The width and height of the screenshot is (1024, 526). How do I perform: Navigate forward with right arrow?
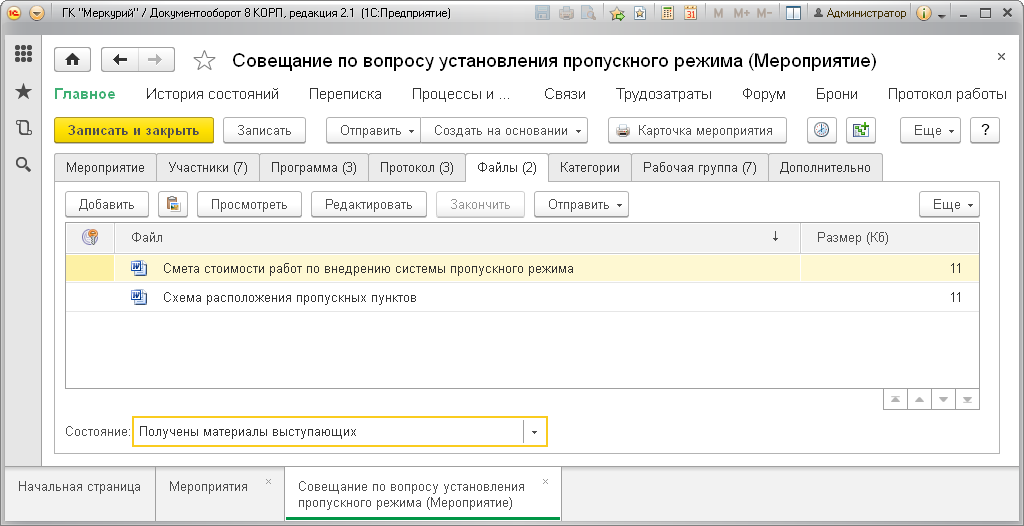155,60
